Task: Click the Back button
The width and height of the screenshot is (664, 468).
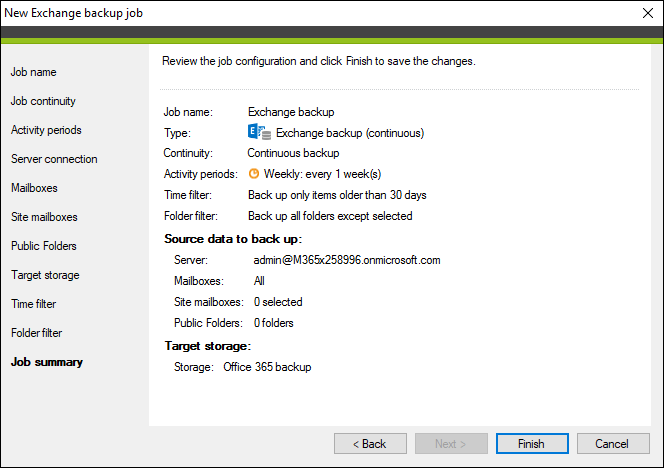Action: click(370, 443)
